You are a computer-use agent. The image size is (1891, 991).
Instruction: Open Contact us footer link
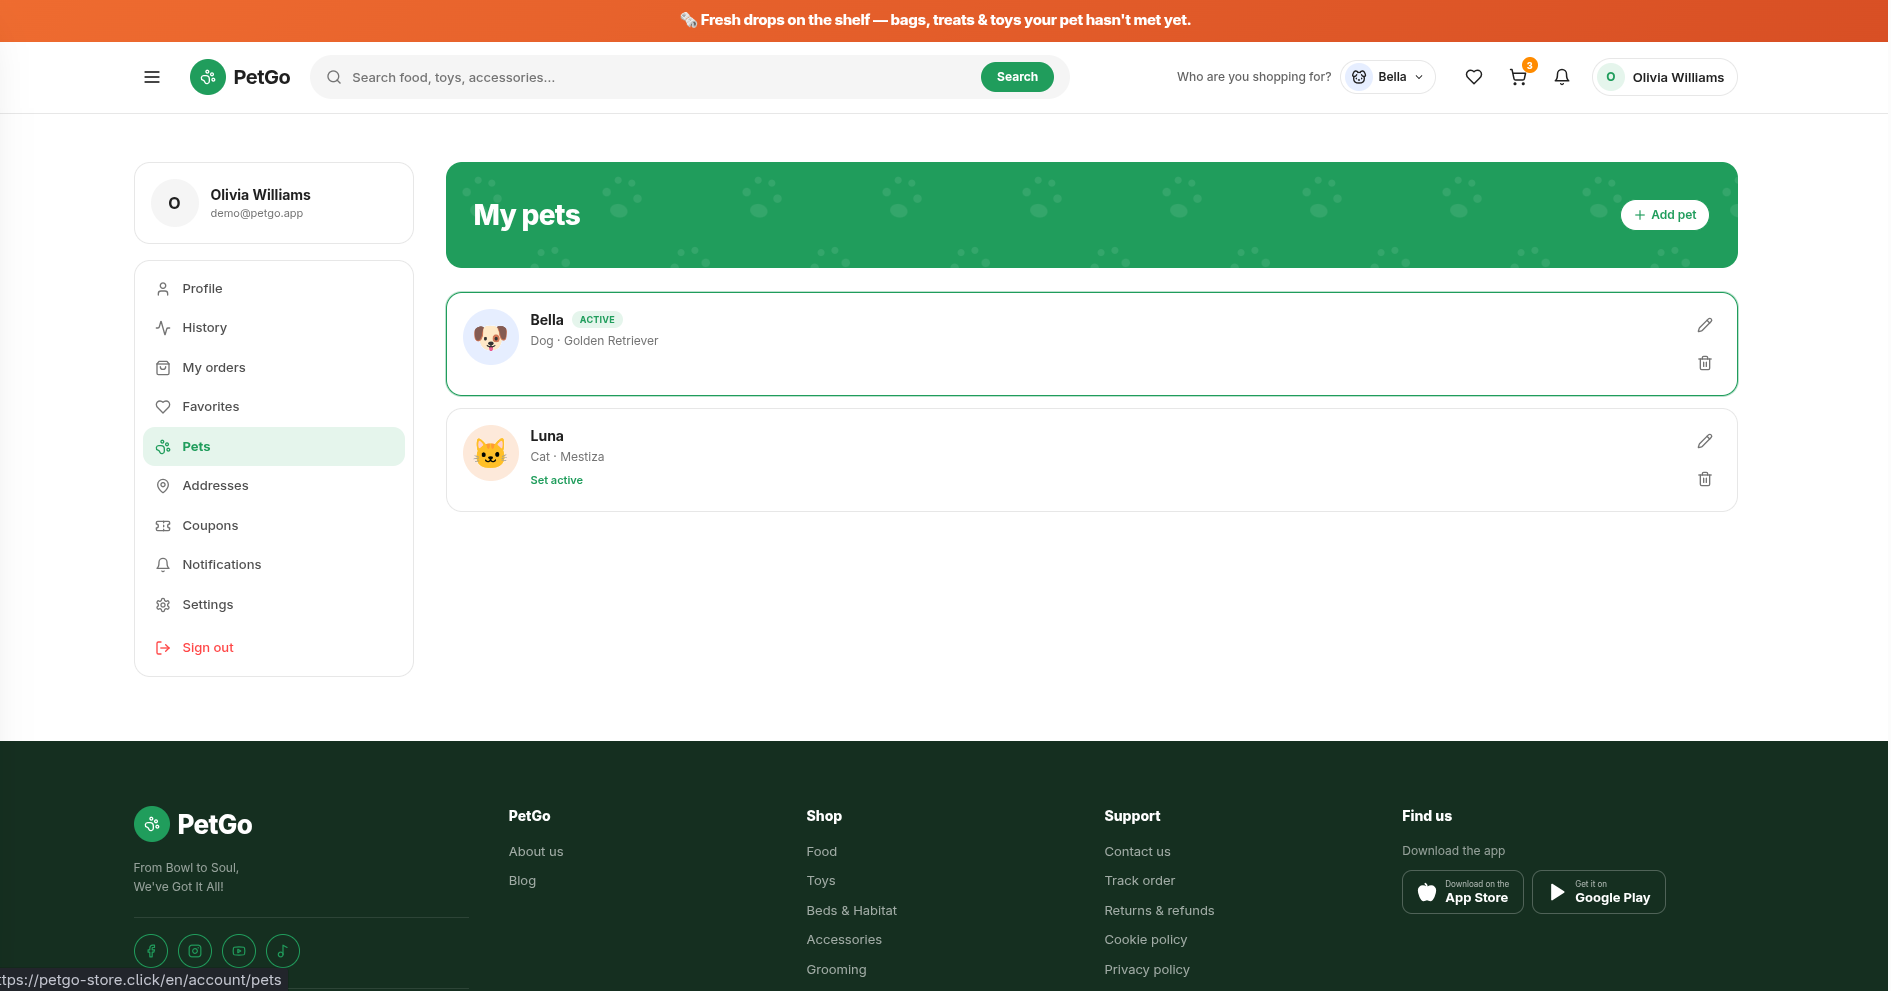pyautogui.click(x=1137, y=852)
